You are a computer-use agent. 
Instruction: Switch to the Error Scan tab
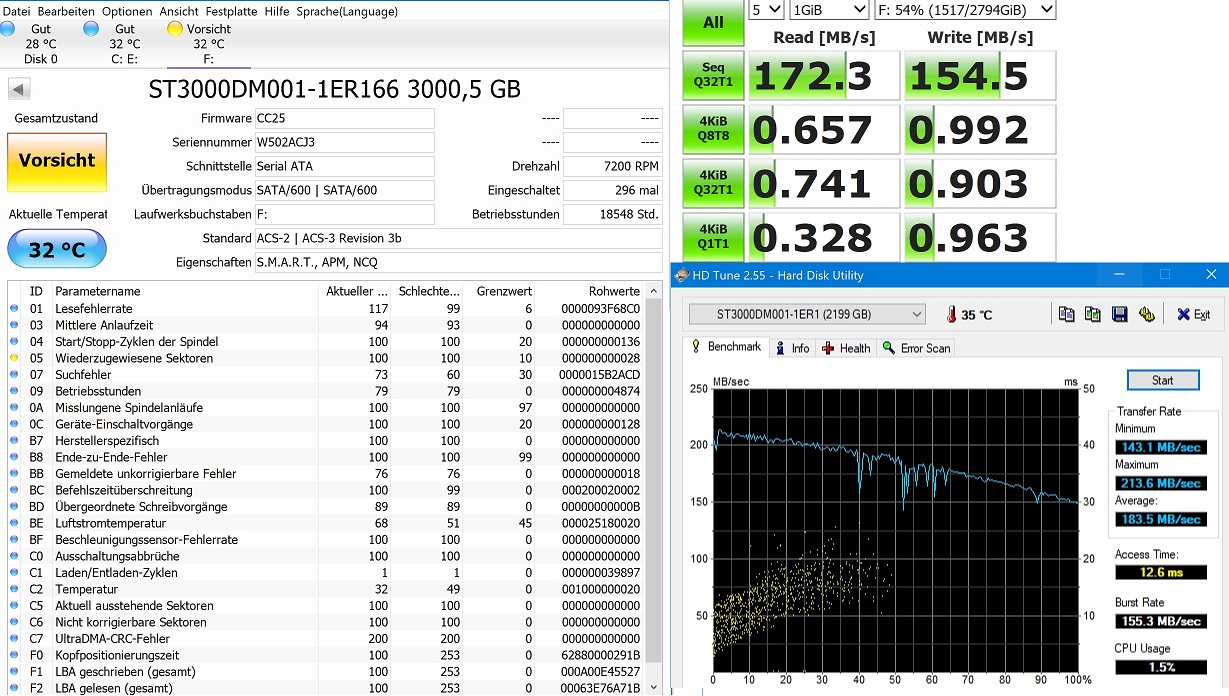[x=916, y=348]
